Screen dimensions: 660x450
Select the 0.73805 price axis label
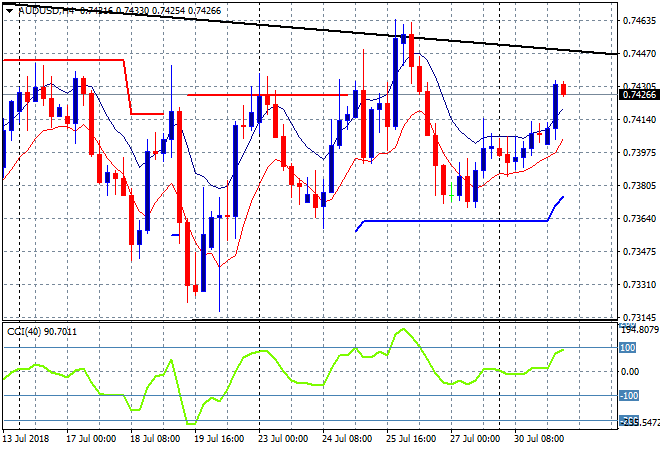tap(639, 186)
